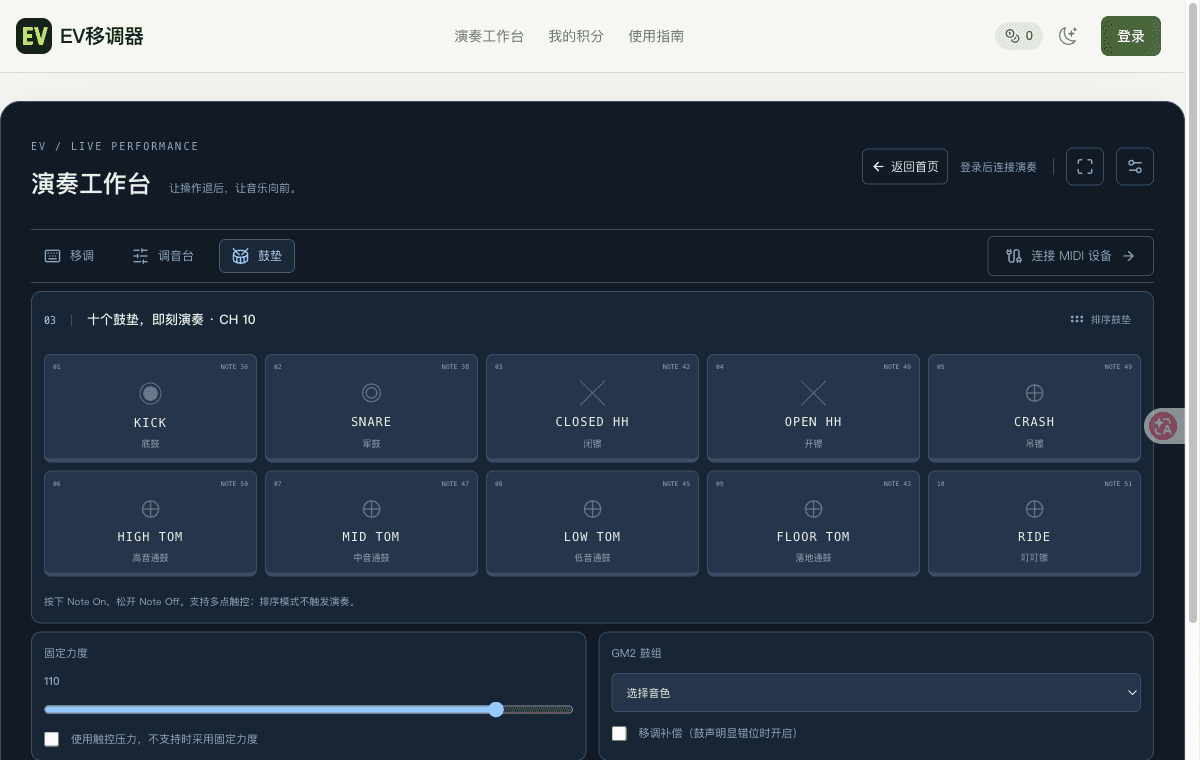Viewport: 1200px width, 760px height.
Task: Open the credits coin counter
Action: point(1019,36)
